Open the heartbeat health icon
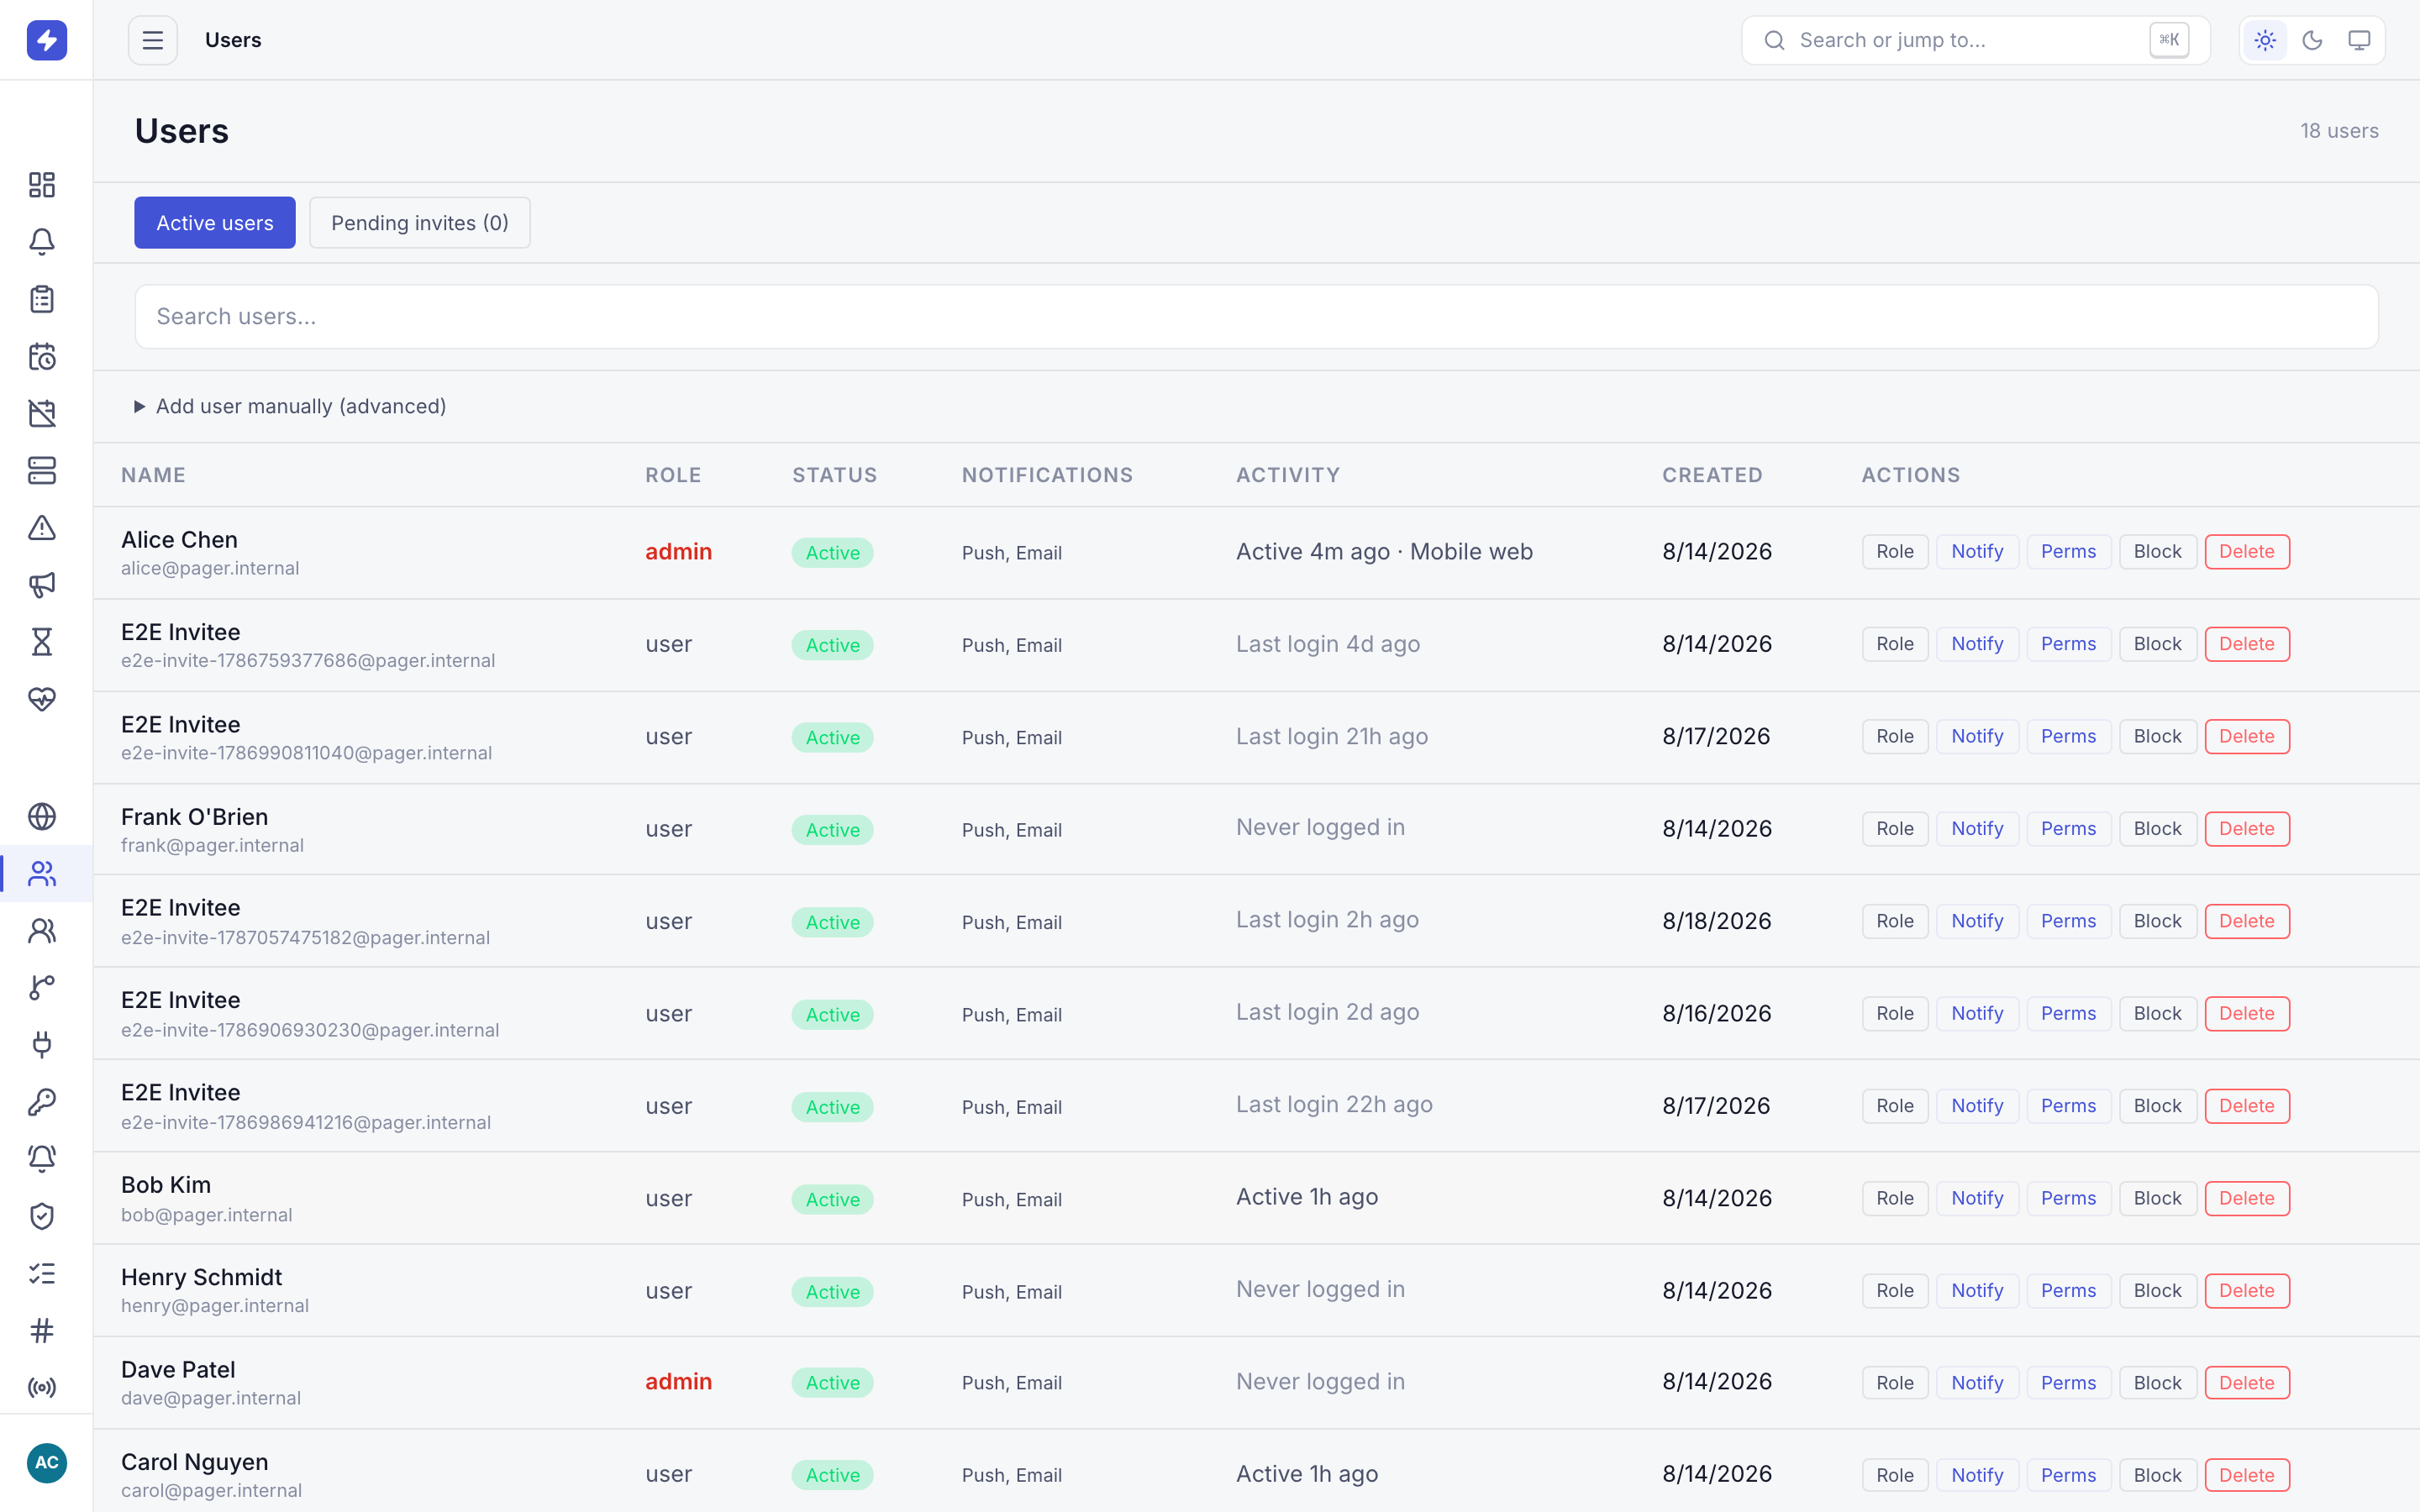Viewport: 2420px width, 1512px height. click(x=42, y=699)
